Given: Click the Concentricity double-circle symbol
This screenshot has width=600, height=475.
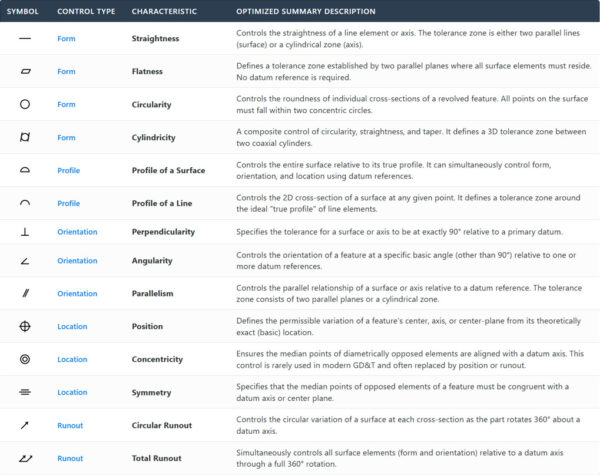Looking at the screenshot, I should pos(25,359).
